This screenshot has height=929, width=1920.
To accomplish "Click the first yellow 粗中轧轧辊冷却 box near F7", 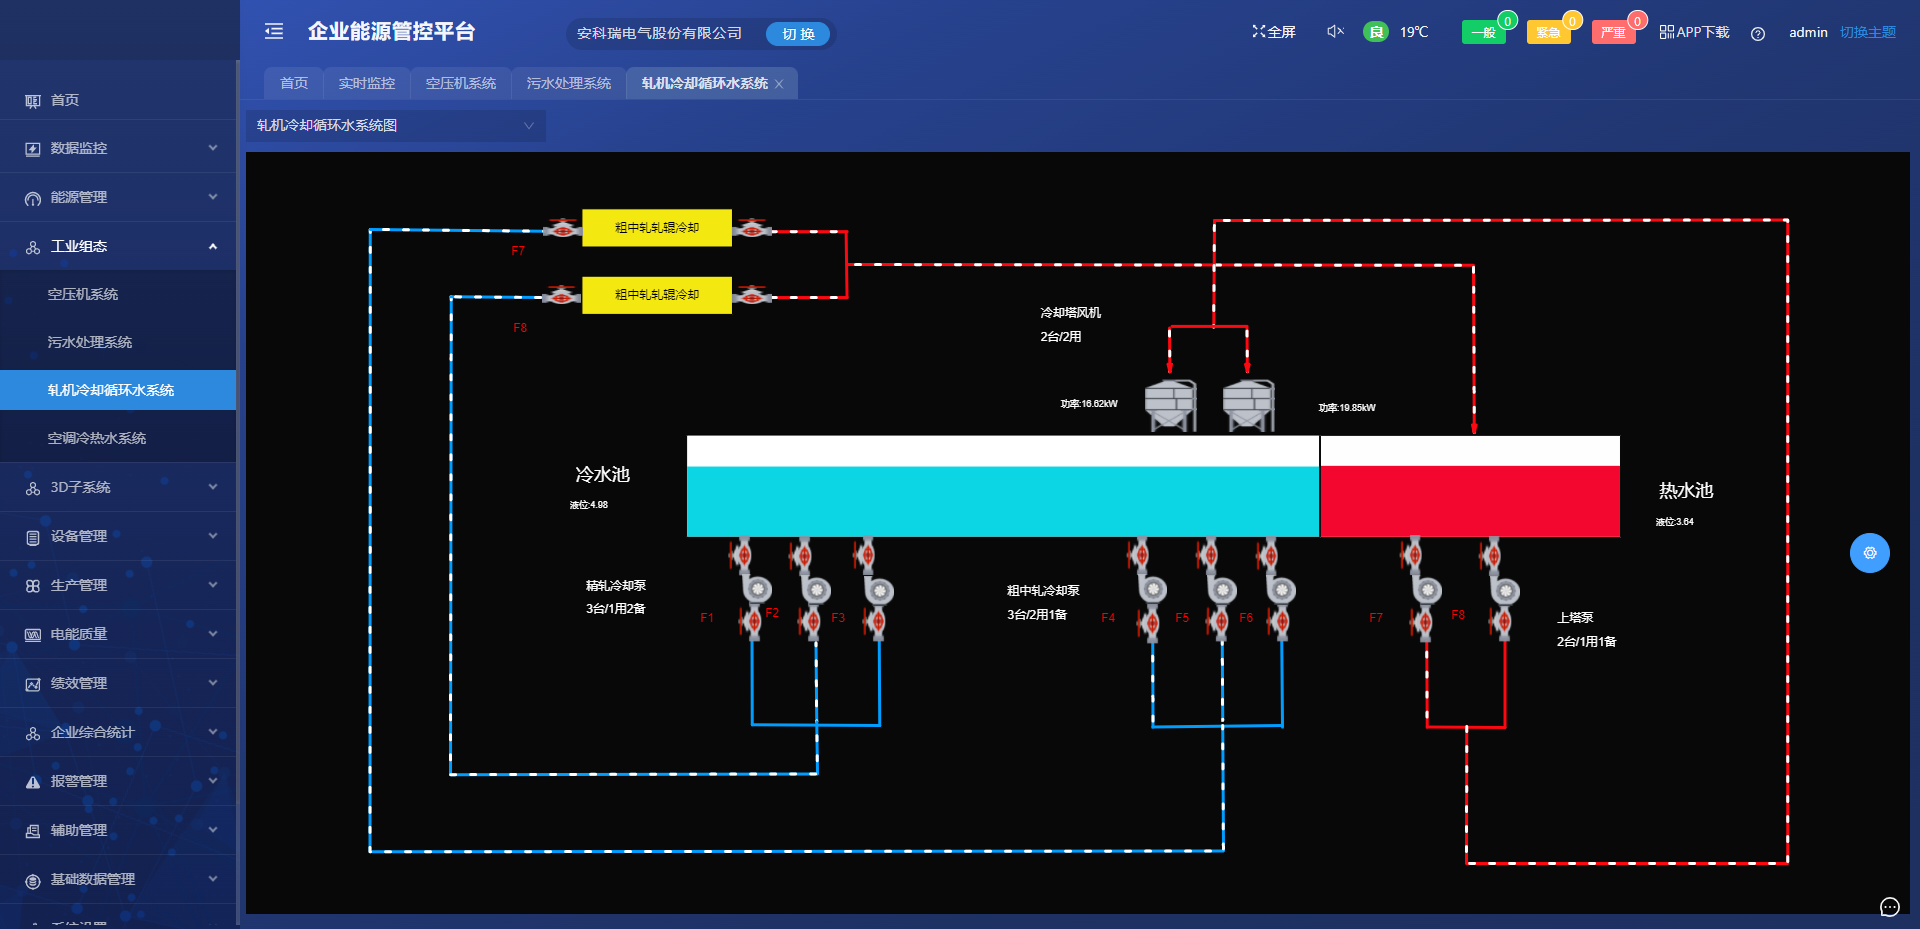I will [x=657, y=228].
